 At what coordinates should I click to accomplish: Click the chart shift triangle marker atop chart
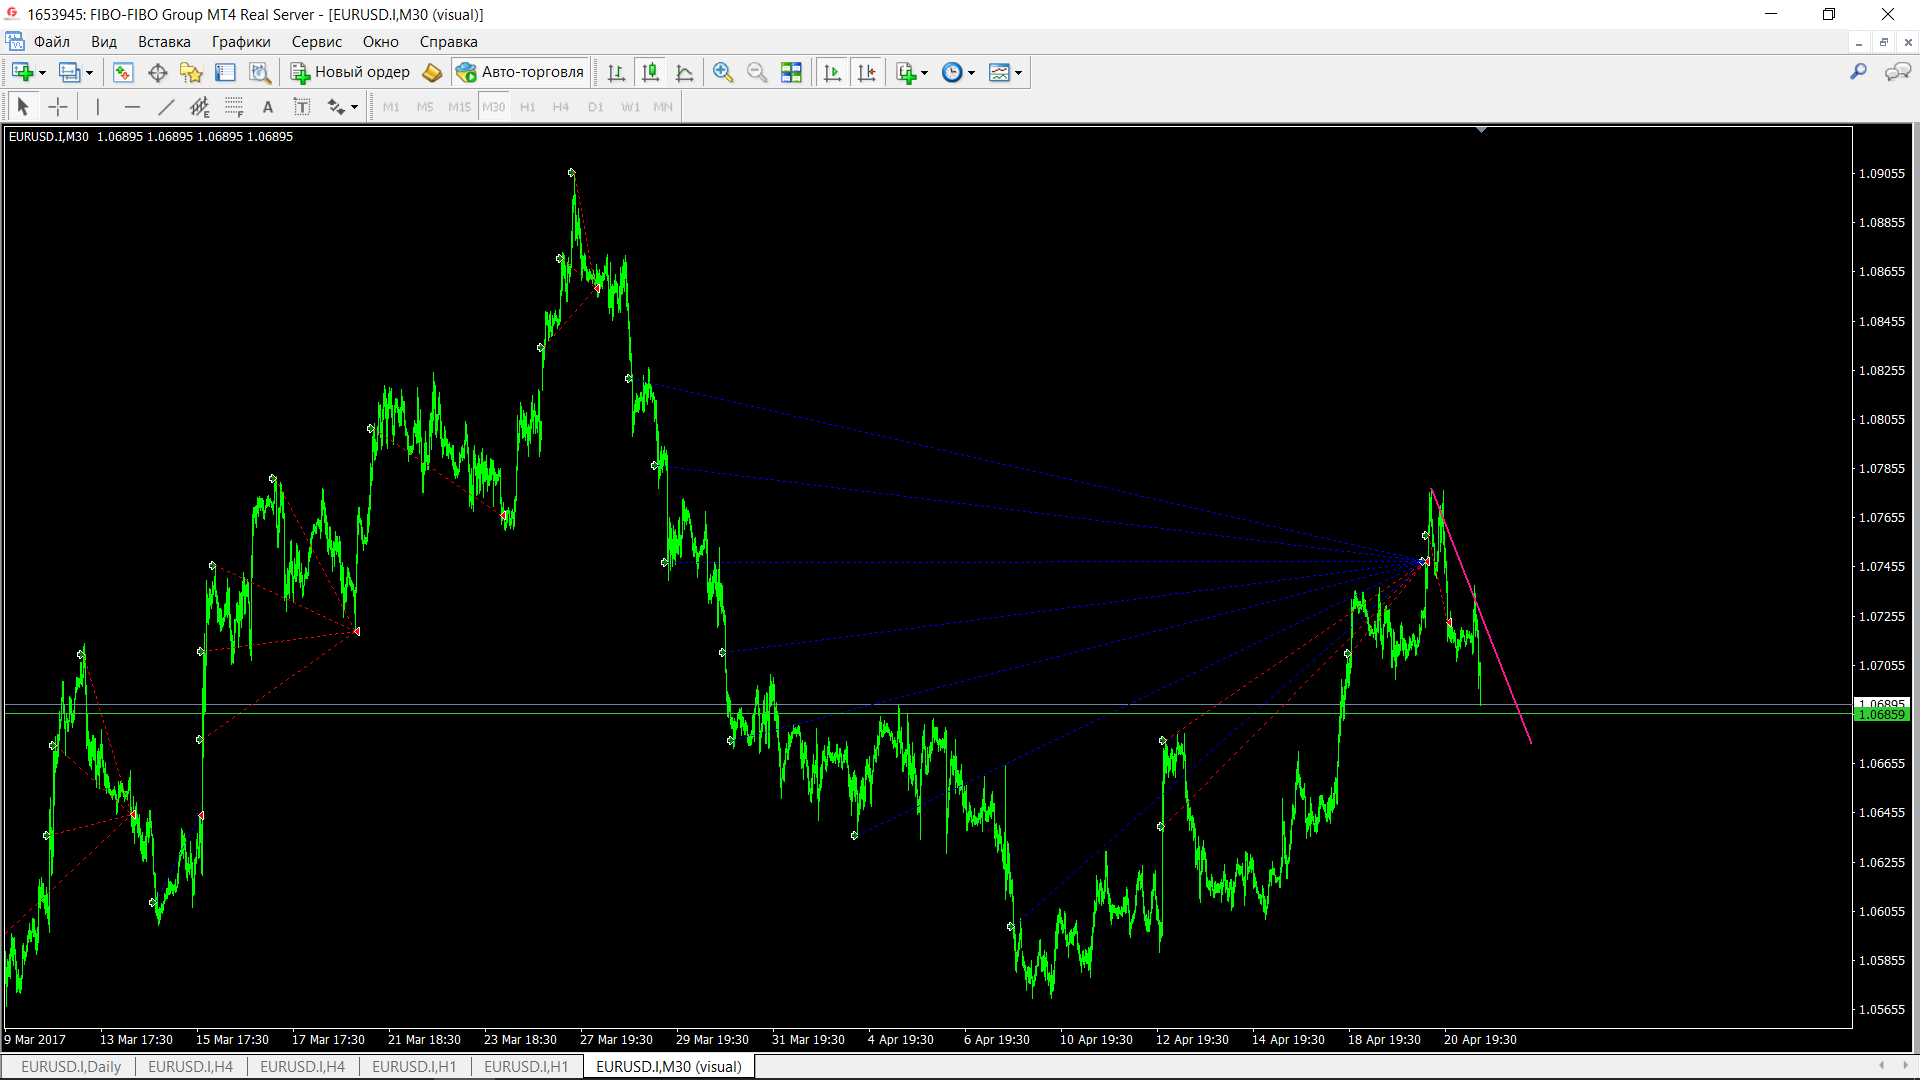tap(1481, 130)
